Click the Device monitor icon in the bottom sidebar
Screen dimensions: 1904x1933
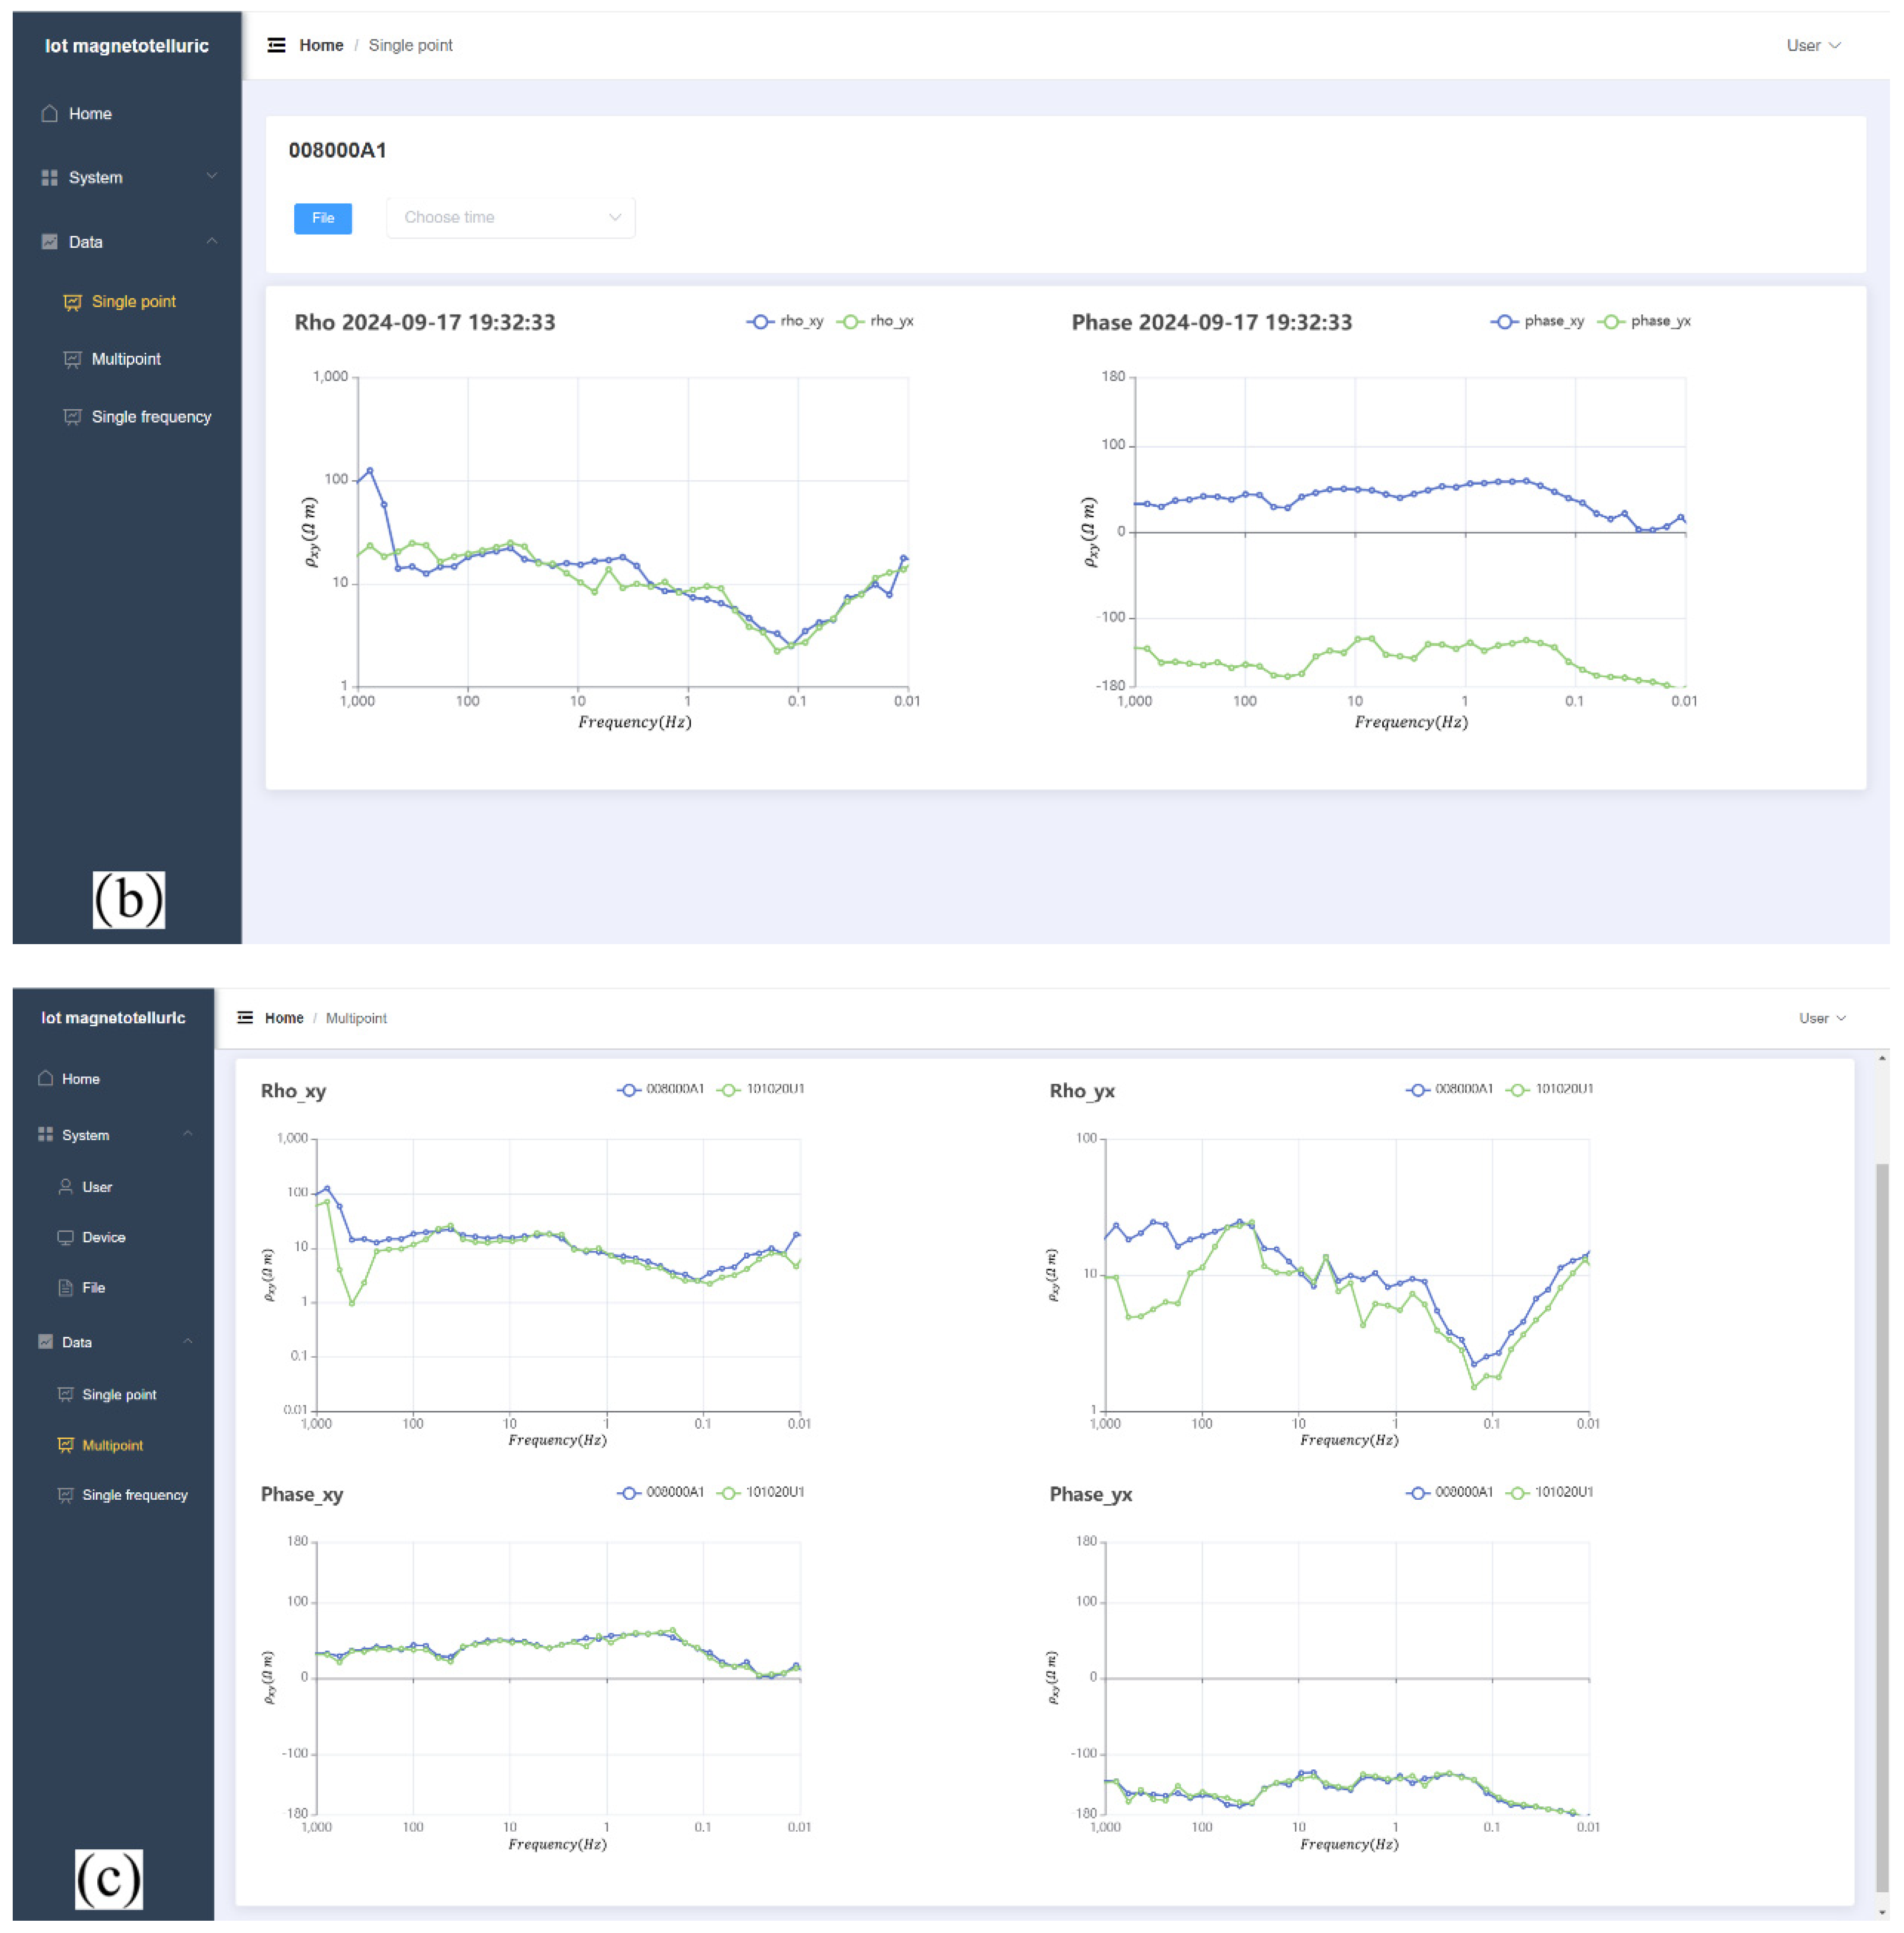point(66,1237)
